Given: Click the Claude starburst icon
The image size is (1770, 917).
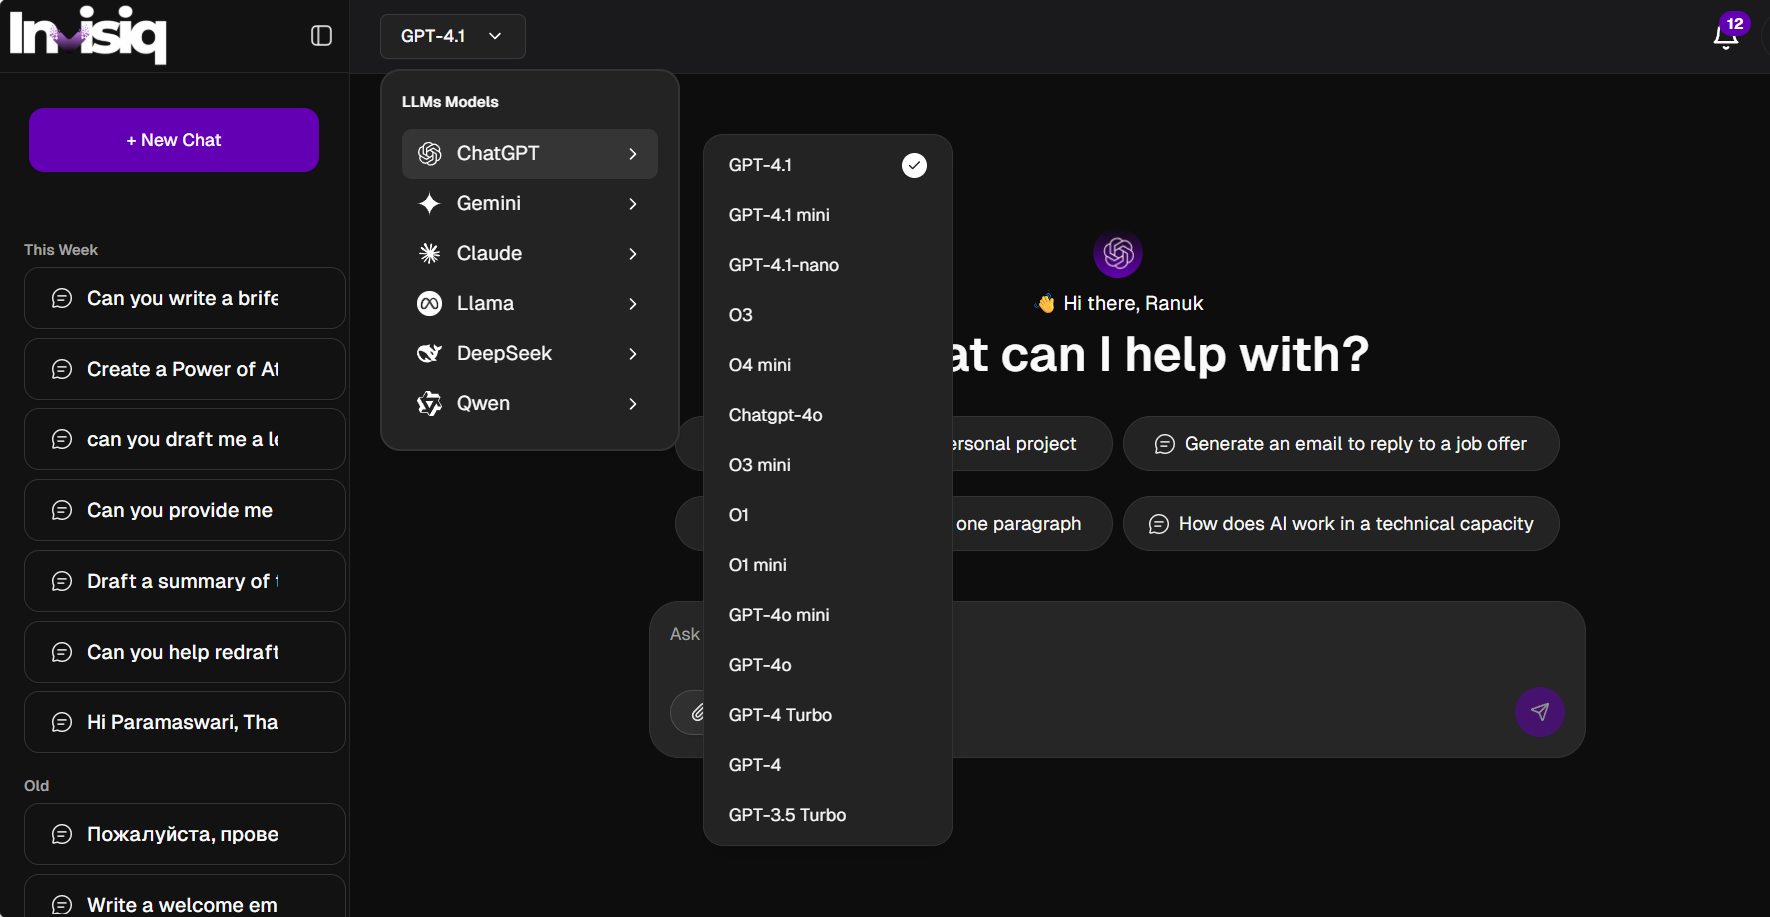Looking at the screenshot, I should [430, 254].
